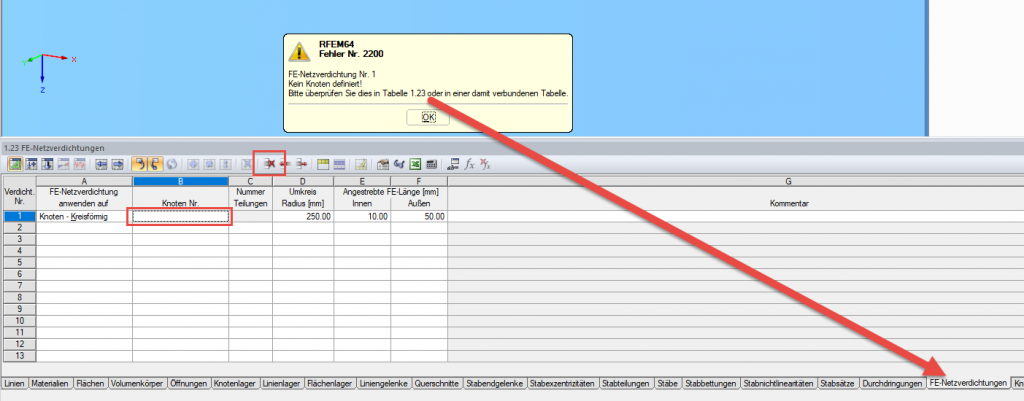Open the Querschnitte tab
Viewport: 1024px width, 401px height.
pyautogui.click(x=437, y=383)
